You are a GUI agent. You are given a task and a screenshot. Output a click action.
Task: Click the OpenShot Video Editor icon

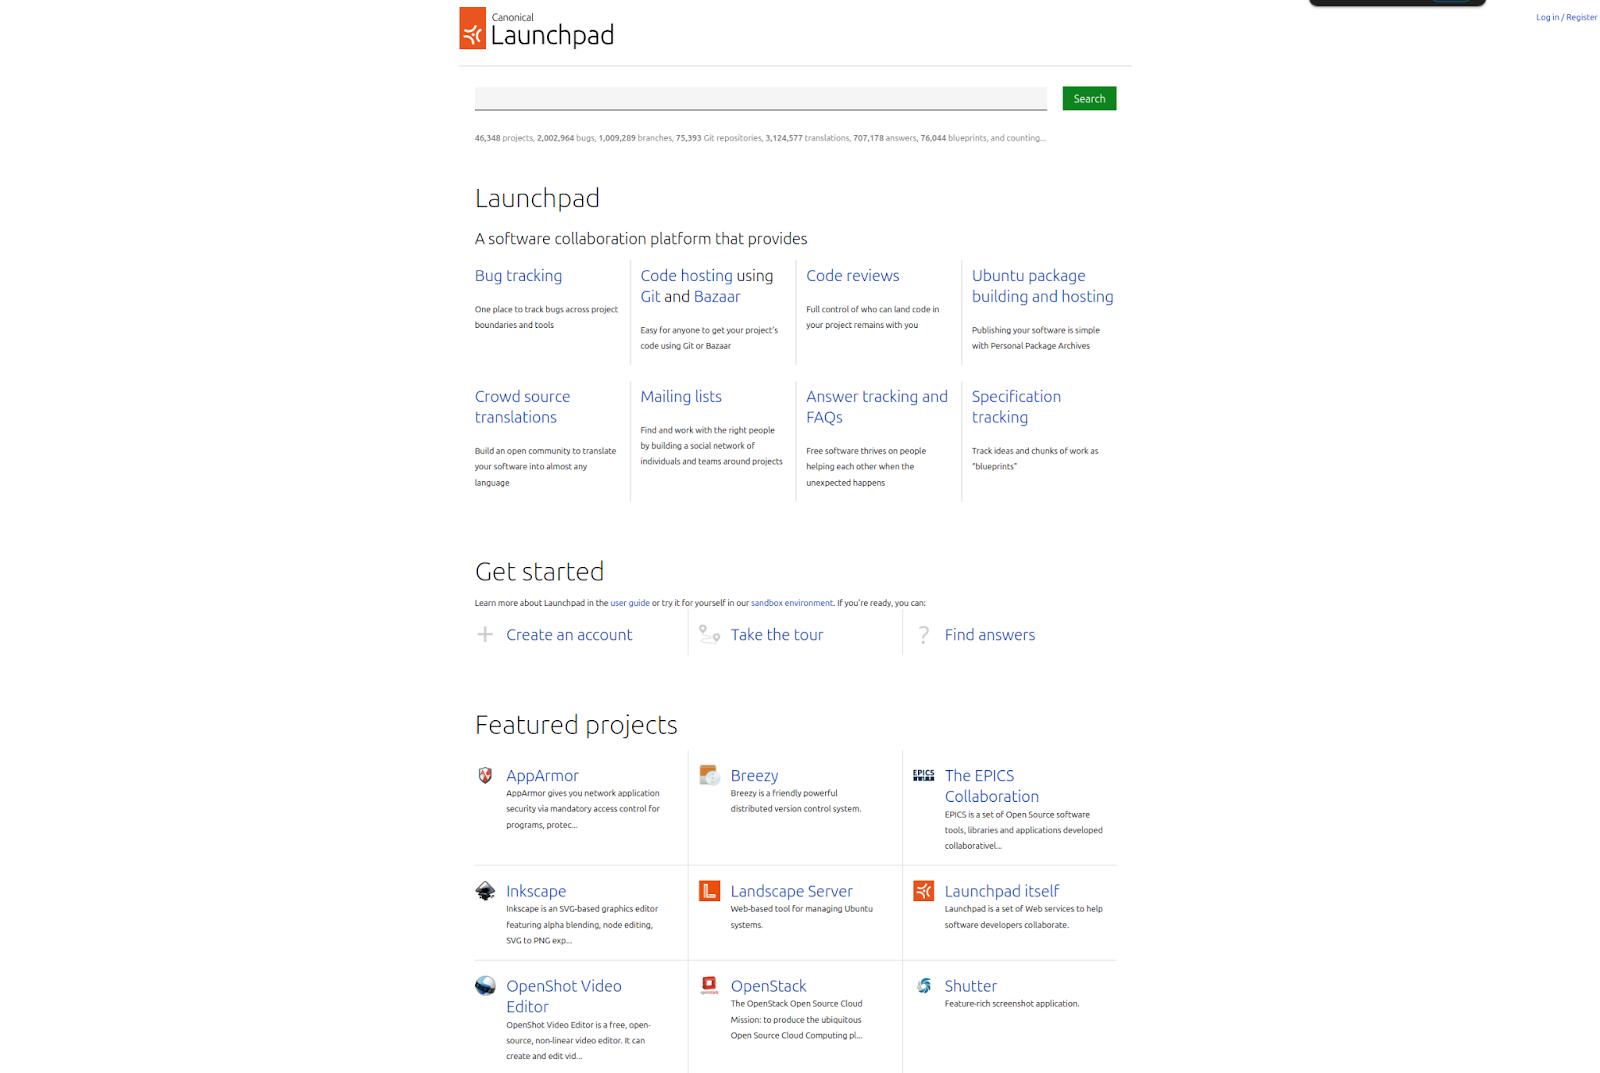485,986
